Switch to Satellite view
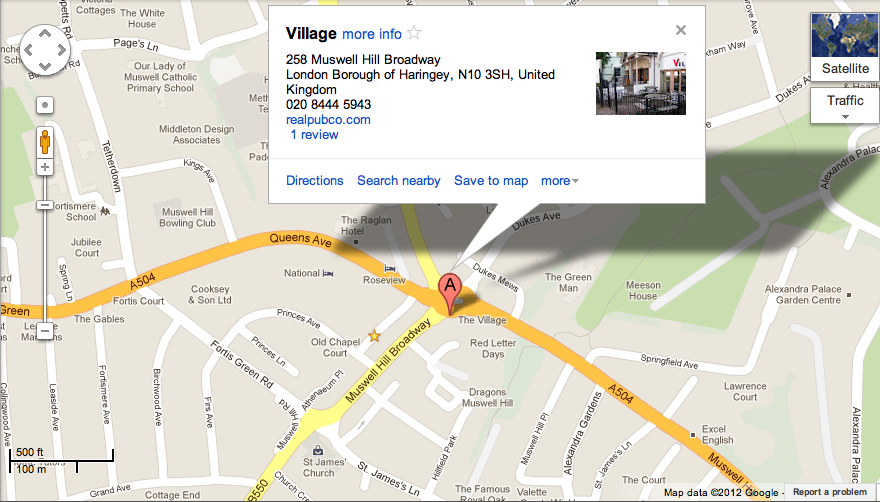Image resolution: width=880 pixels, height=502 pixels. click(x=845, y=45)
